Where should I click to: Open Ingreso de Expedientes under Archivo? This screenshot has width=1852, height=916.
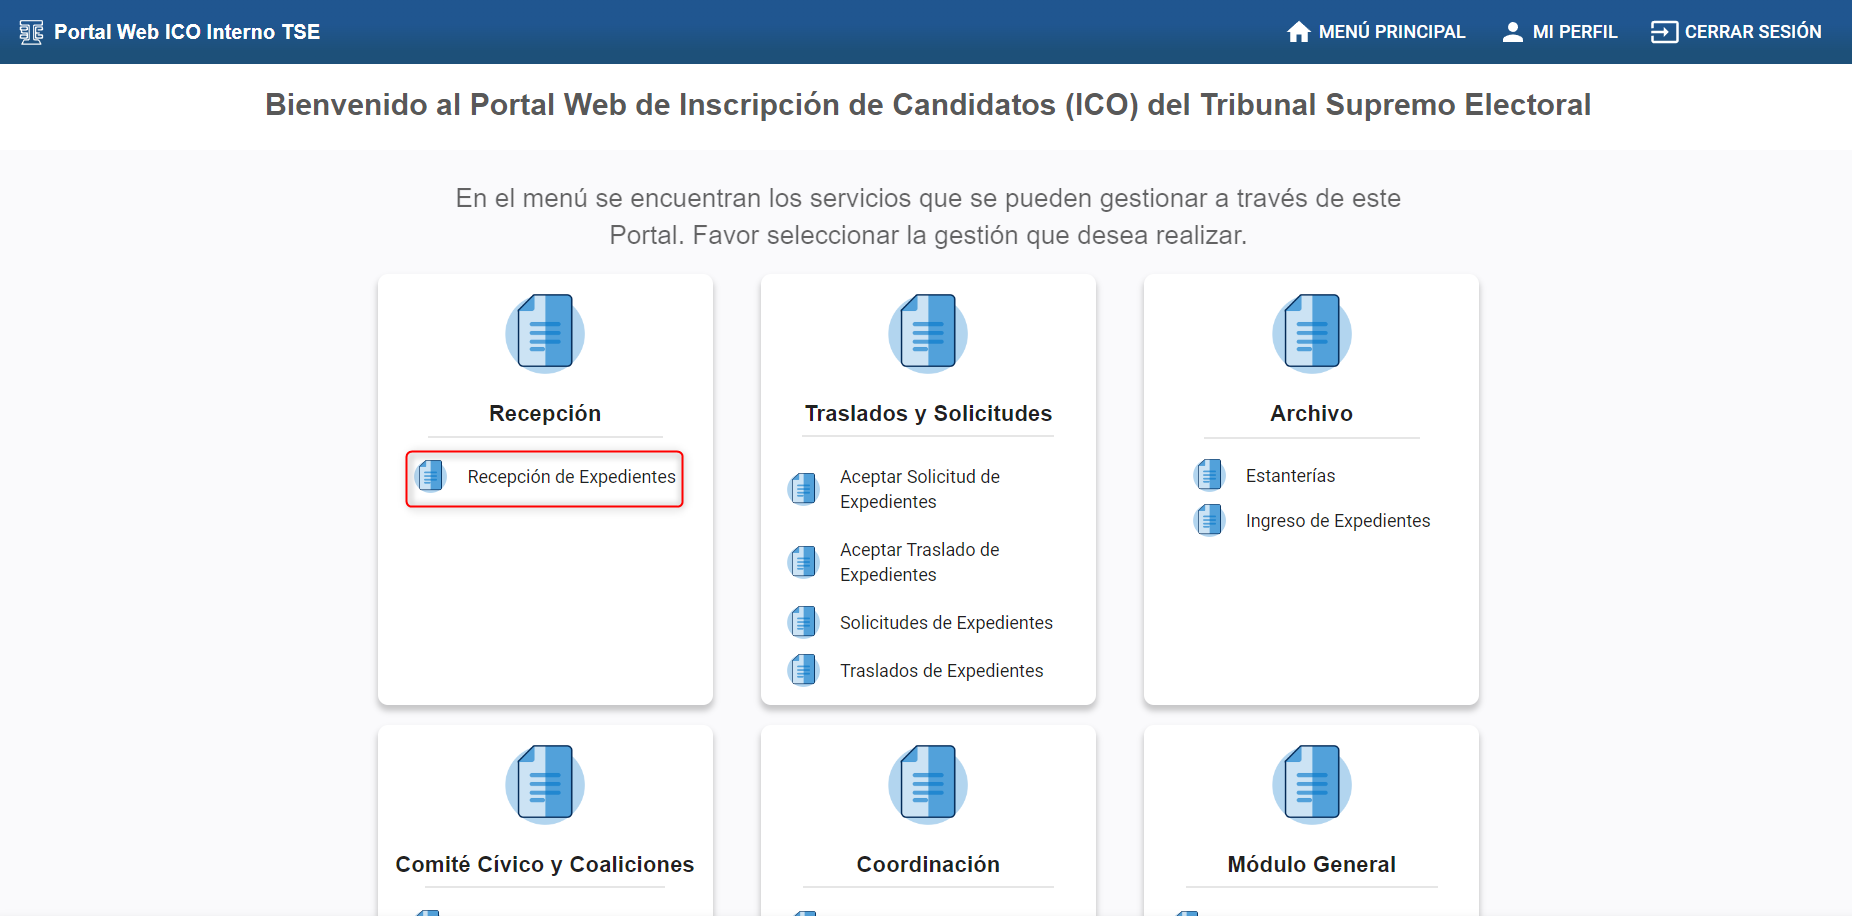pyautogui.click(x=1337, y=520)
